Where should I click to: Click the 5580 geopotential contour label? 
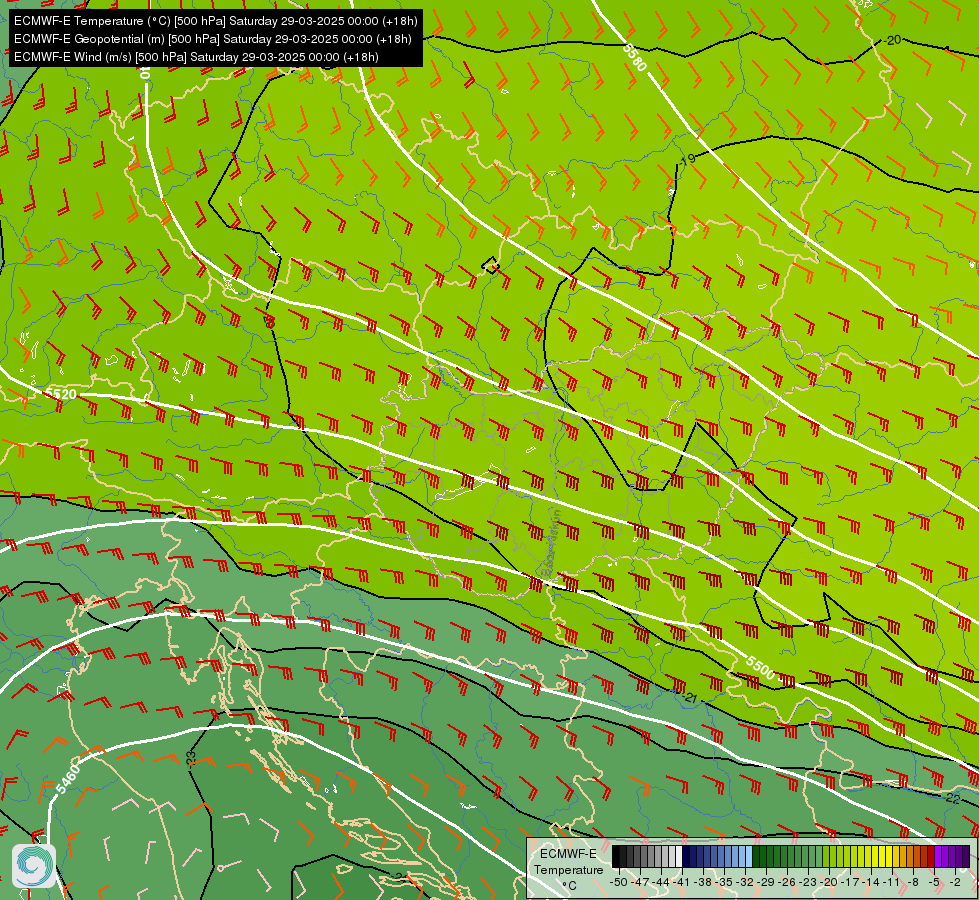(x=634, y=57)
